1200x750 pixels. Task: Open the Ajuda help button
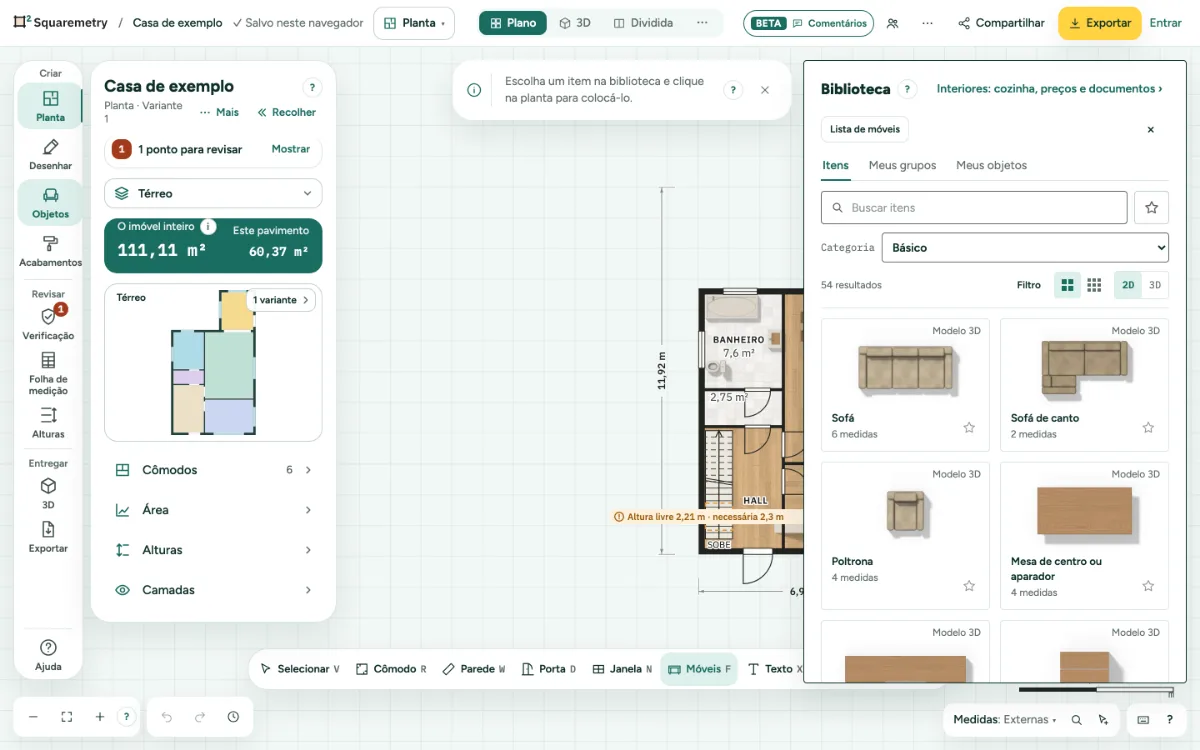[48, 655]
